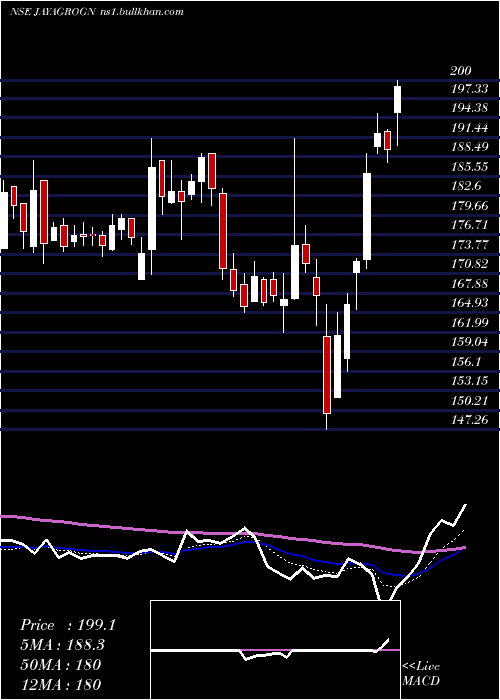The image size is (500, 700).
Task: Click the latest white candlestick near 197
Action: [397, 99]
